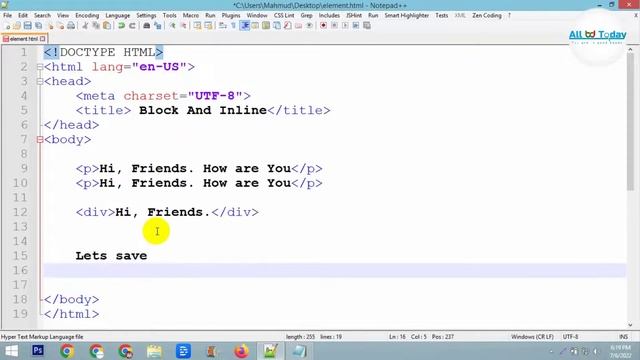Open File Explorer folder from the taskbar
The image size is (640, 360).
tap(154, 351)
